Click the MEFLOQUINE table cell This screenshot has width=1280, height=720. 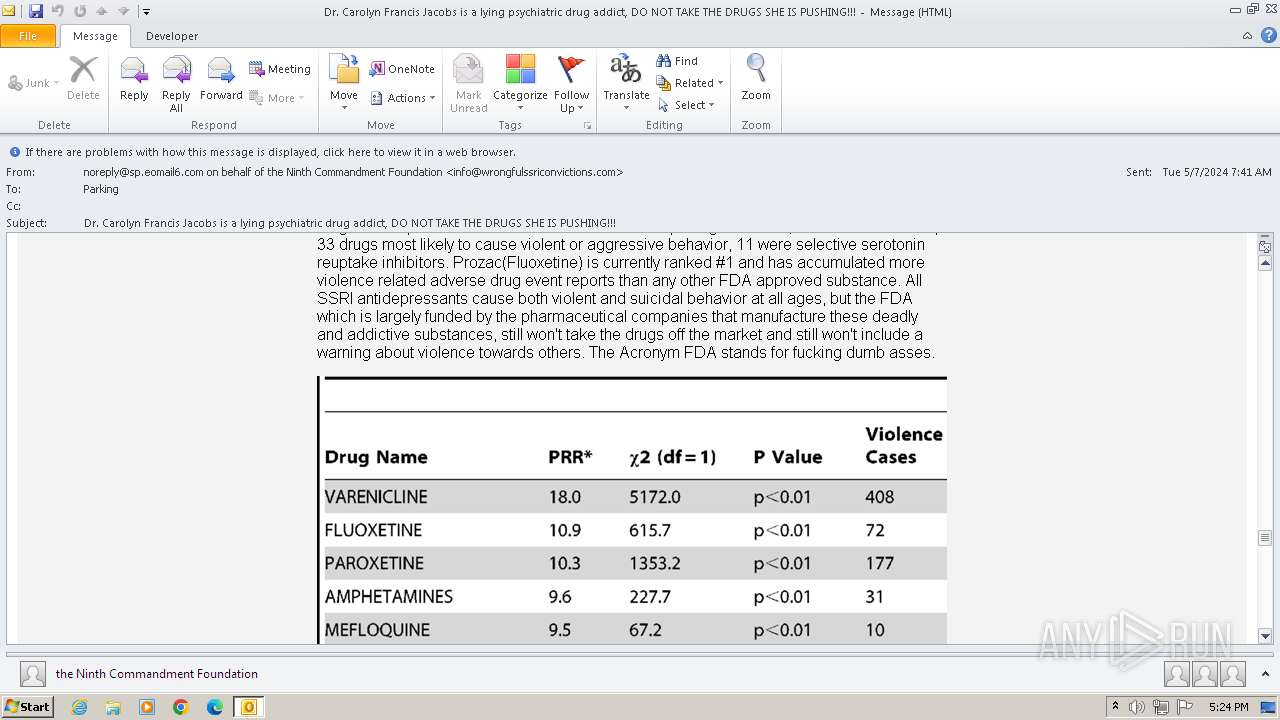pyautogui.click(x=377, y=630)
